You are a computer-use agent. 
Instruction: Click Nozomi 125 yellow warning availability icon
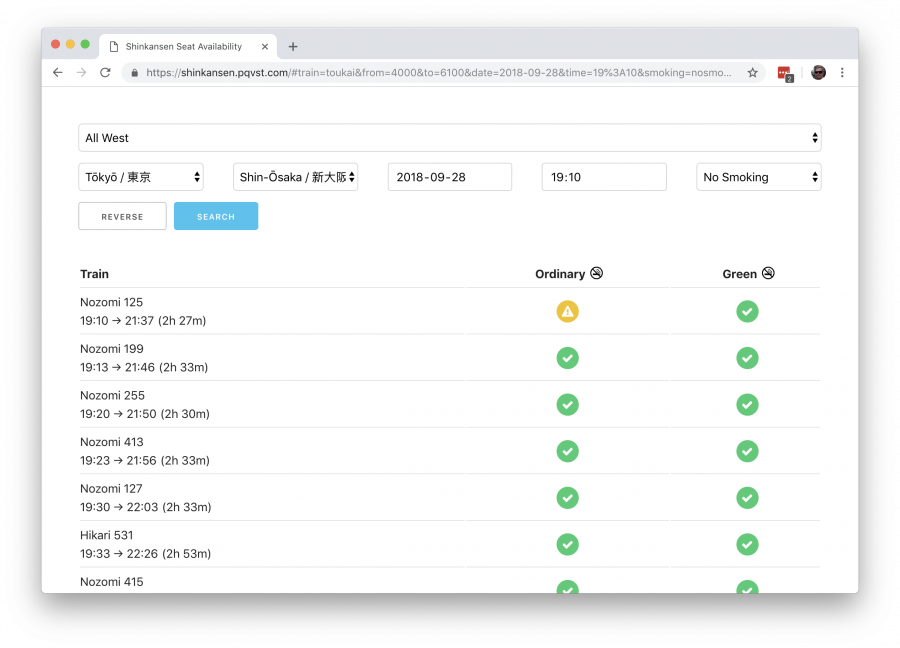pyautogui.click(x=567, y=311)
